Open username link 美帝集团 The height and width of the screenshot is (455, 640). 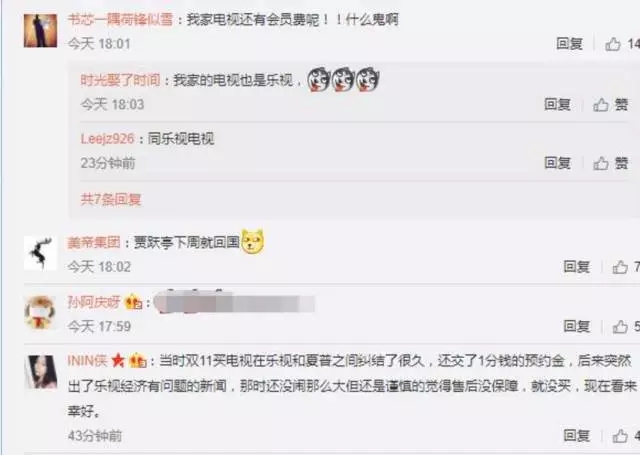[x=94, y=243]
